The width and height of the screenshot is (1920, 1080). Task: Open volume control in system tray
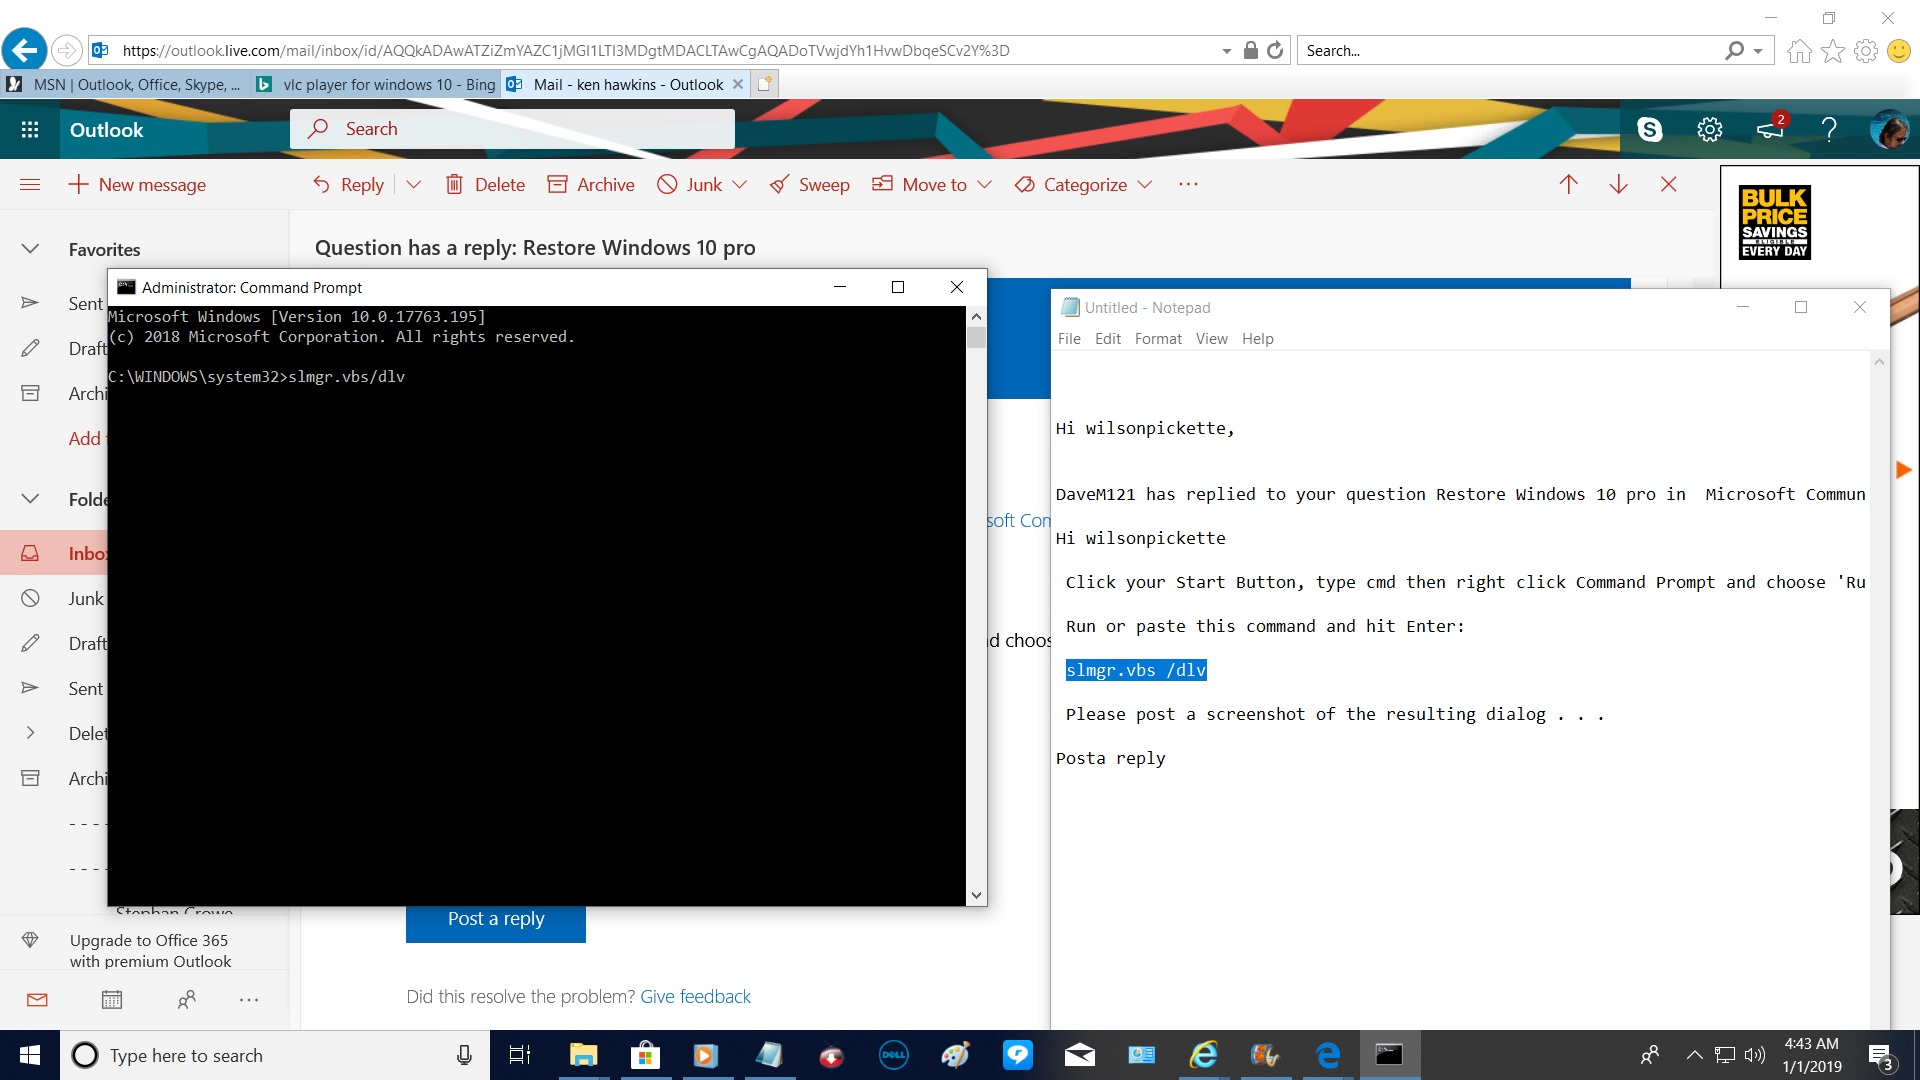[1755, 1055]
